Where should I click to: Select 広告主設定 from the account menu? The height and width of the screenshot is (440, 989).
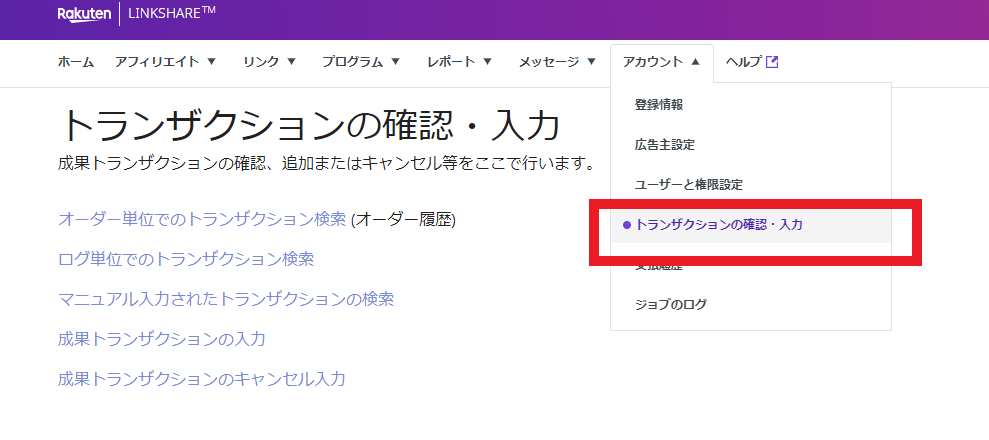[x=665, y=145]
